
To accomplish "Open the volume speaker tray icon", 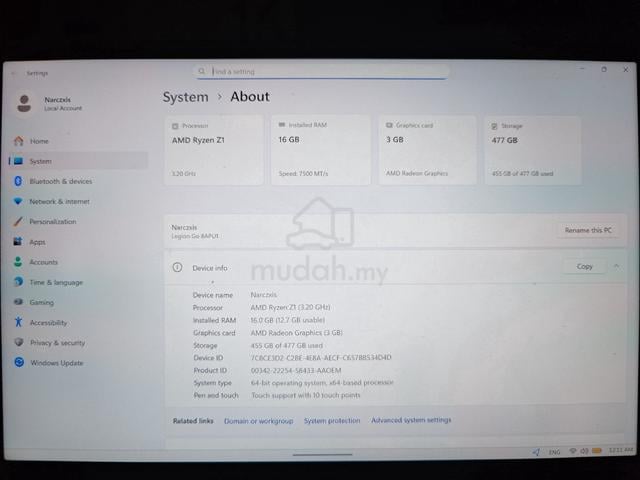I will point(584,451).
